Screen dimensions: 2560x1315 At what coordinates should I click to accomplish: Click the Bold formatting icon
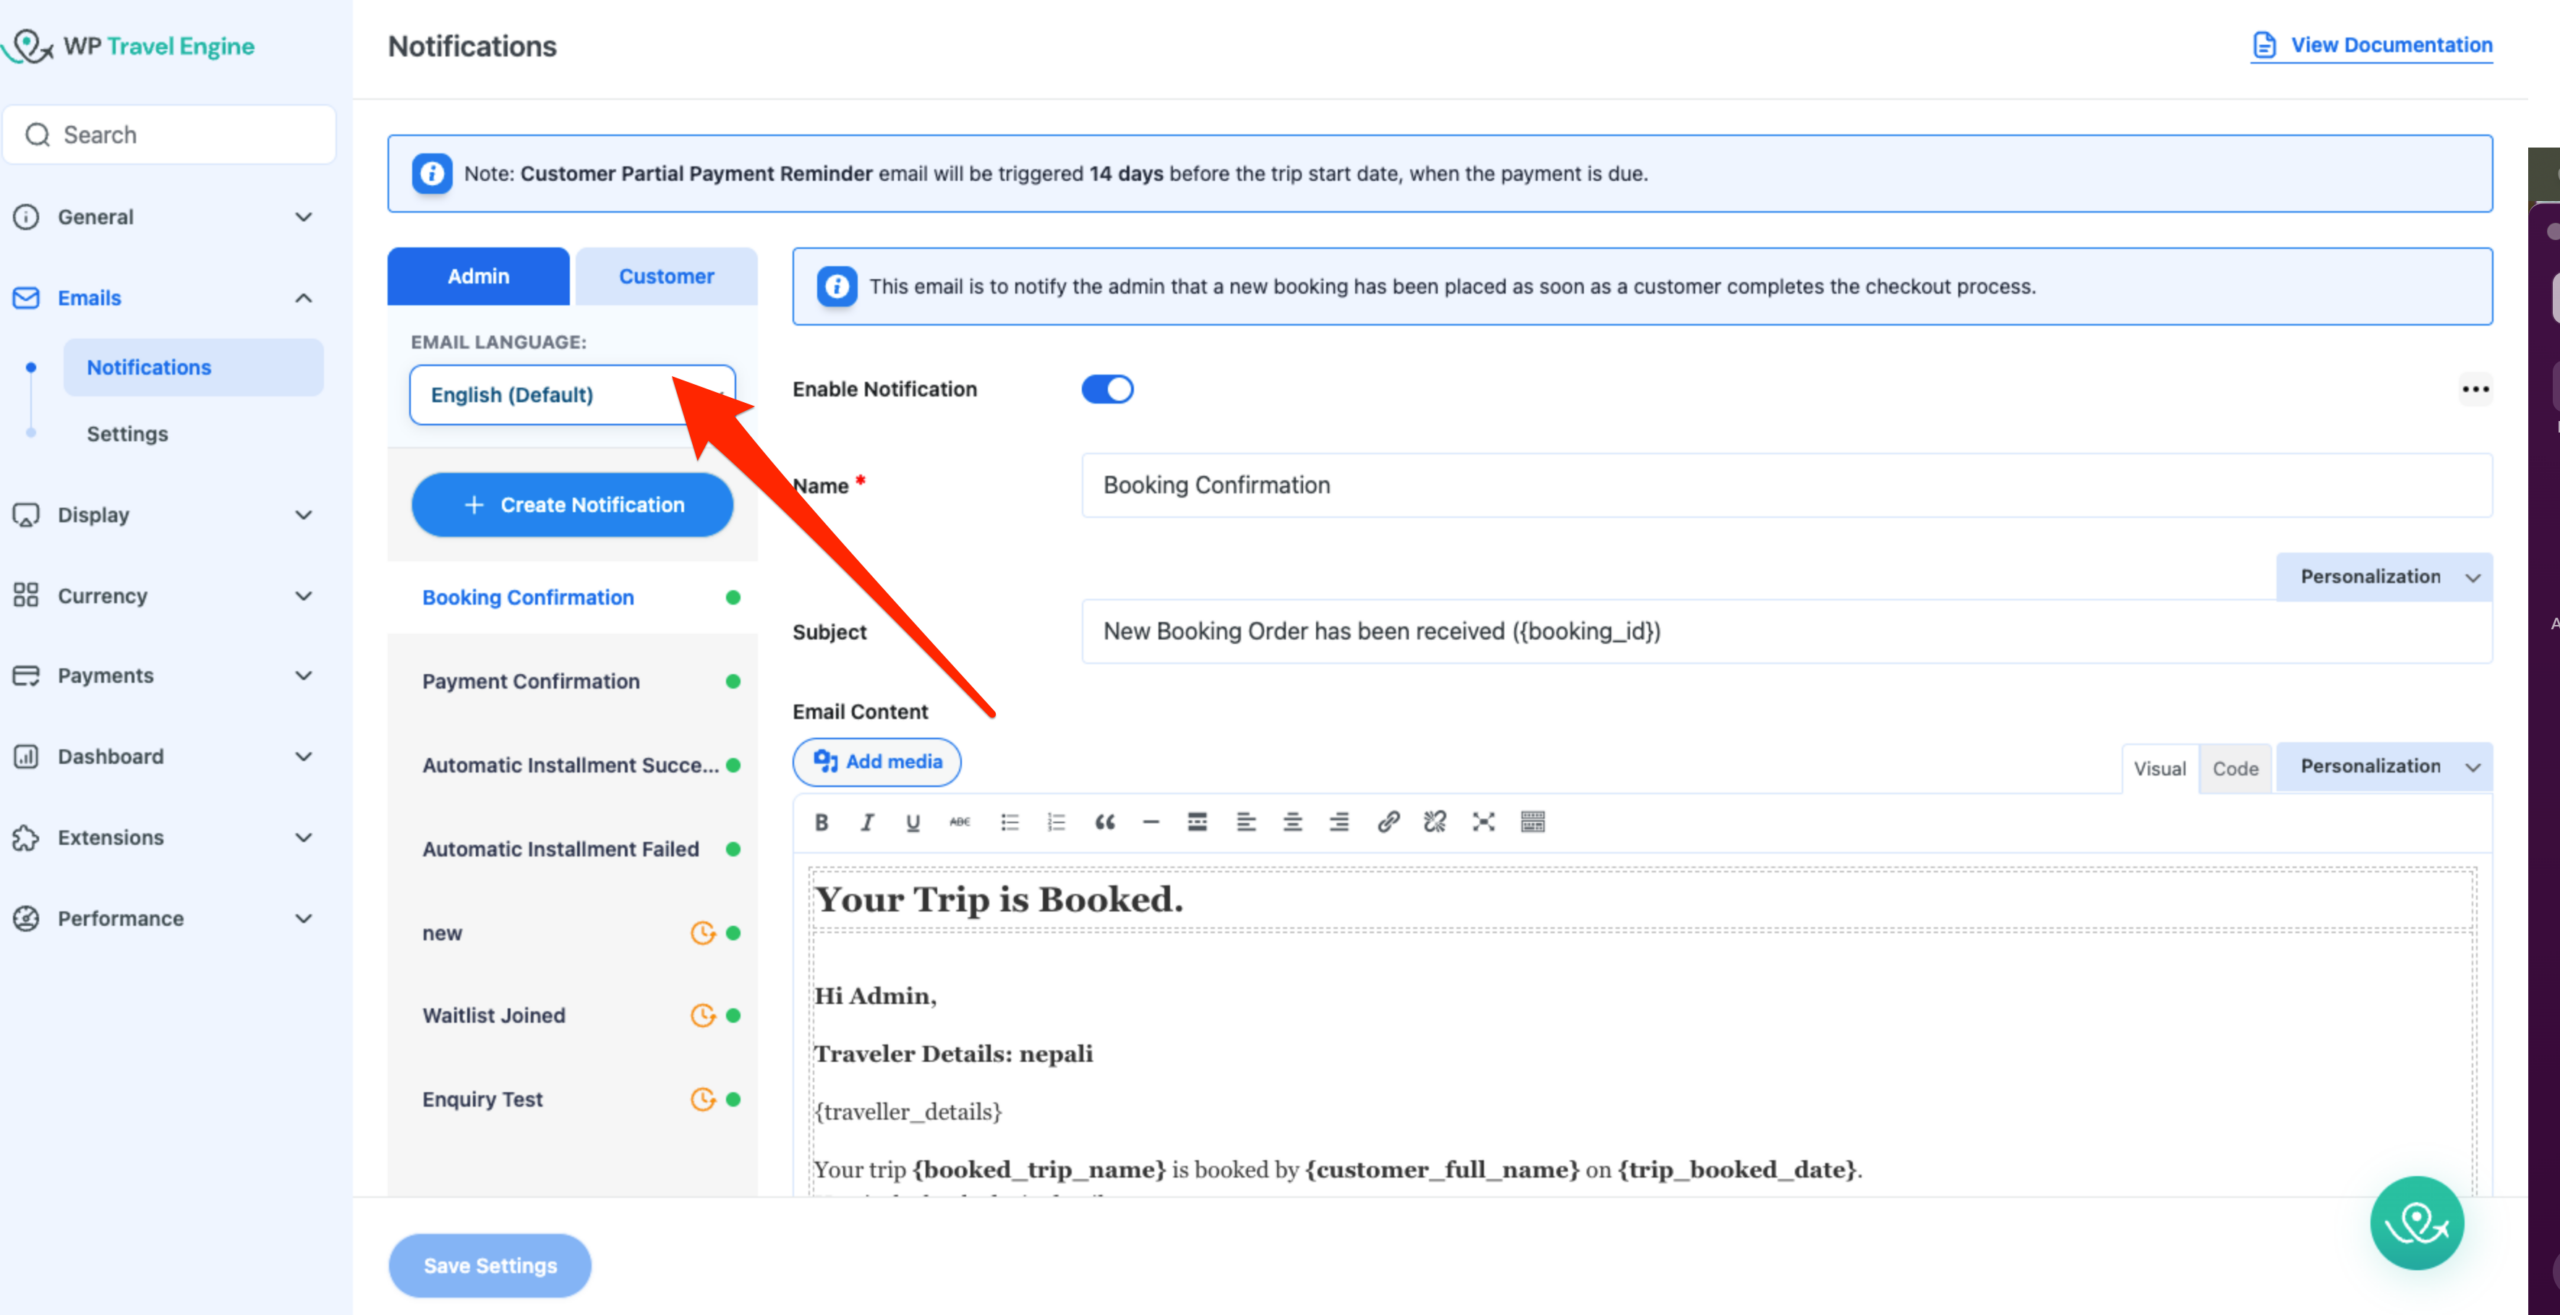pyautogui.click(x=821, y=822)
